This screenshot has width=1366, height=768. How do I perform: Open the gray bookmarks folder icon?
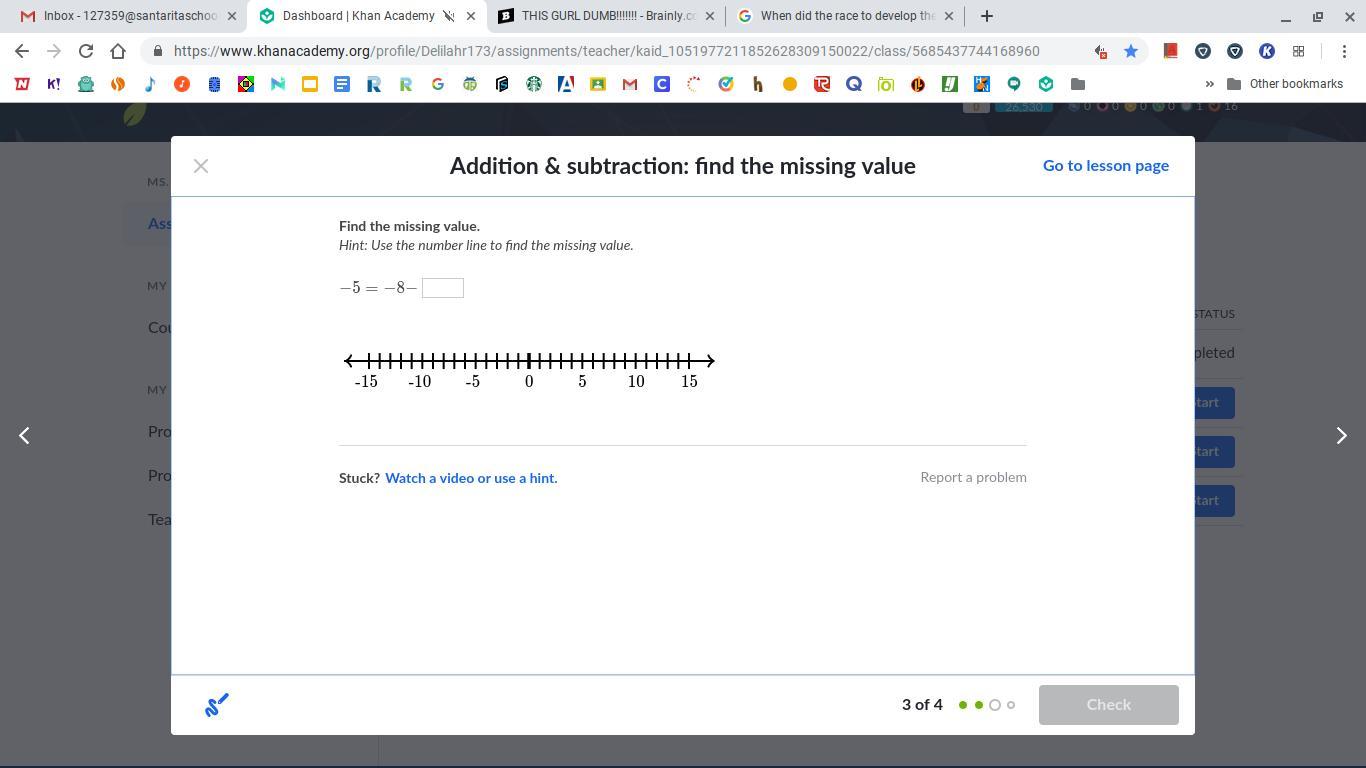point(1078,84)
